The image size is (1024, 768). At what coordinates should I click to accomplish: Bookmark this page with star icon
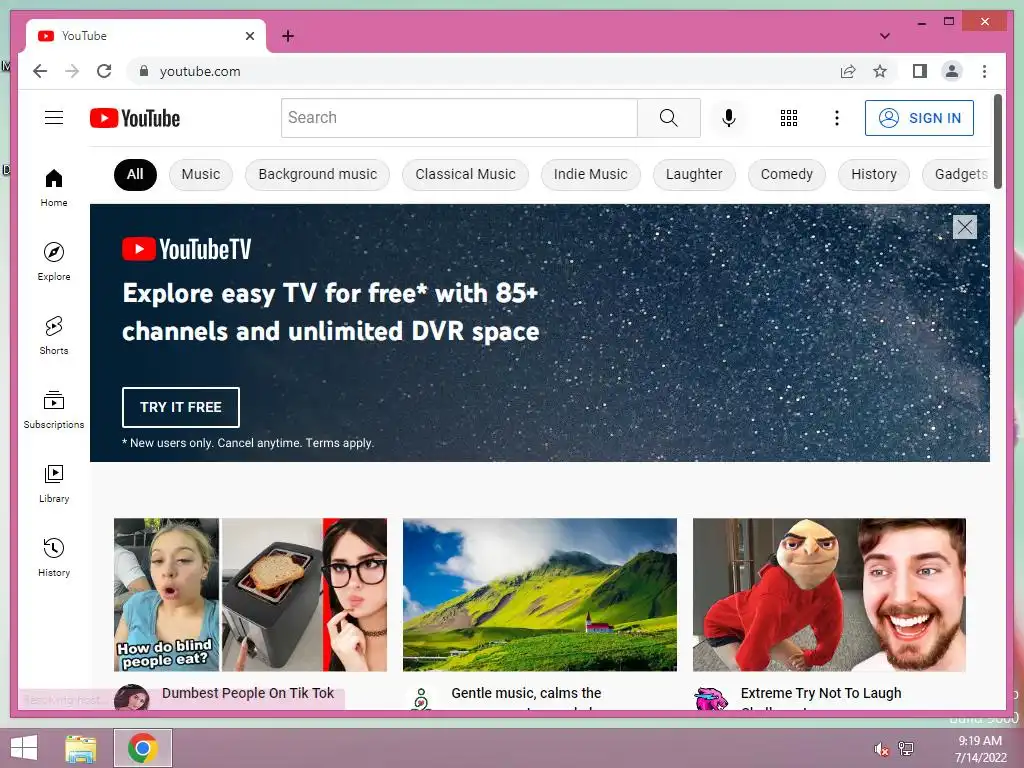point(880,71)
